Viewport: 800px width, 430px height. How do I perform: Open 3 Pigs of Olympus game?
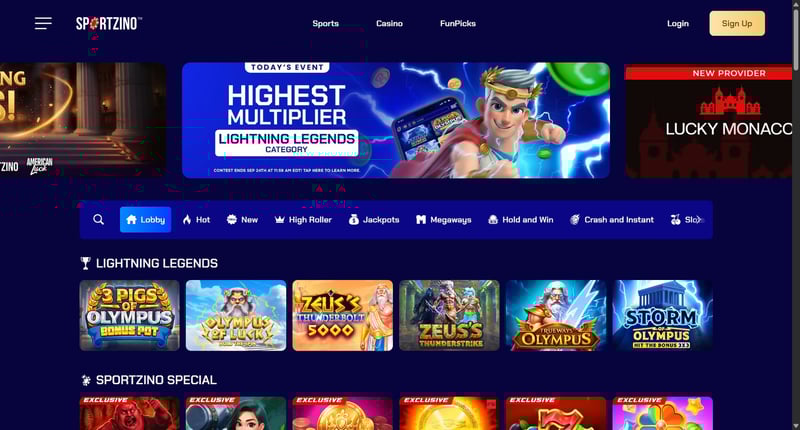pyautogui.click(x=130, y=315)
